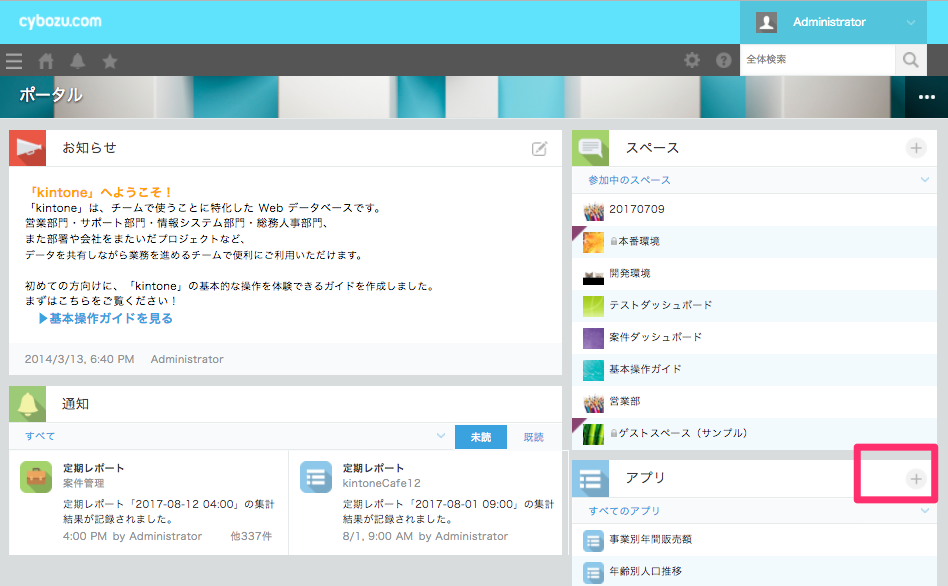This screenshot has width=948, height=586.
Task: Click the 事業別年間販売額 app icon
Action: (x=593, y=541)
